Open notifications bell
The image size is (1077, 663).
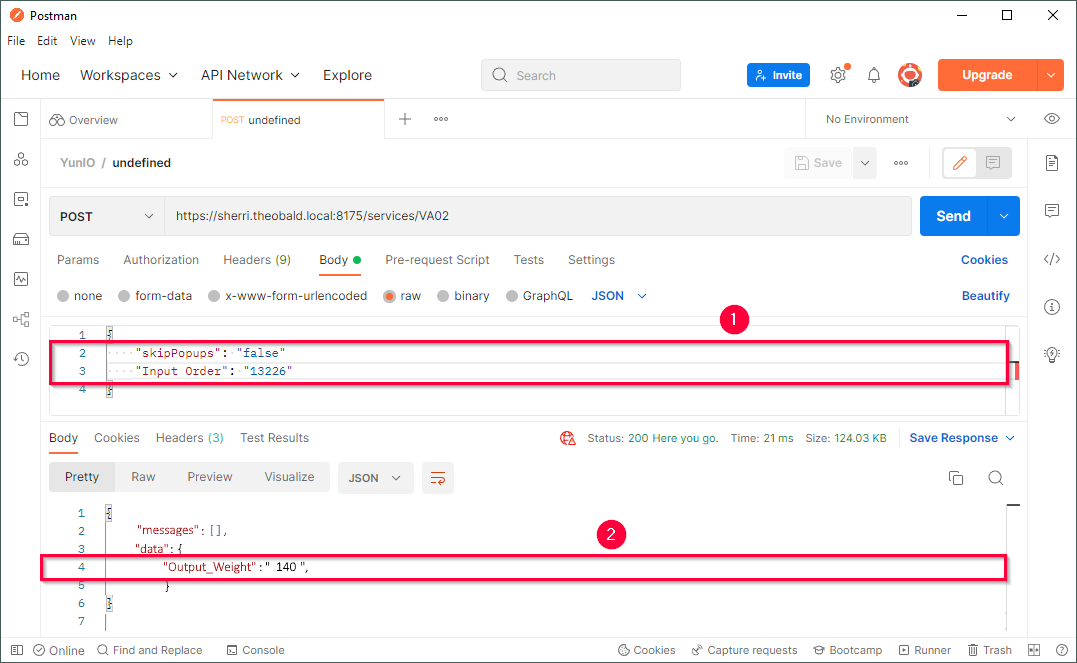(874, 75)
